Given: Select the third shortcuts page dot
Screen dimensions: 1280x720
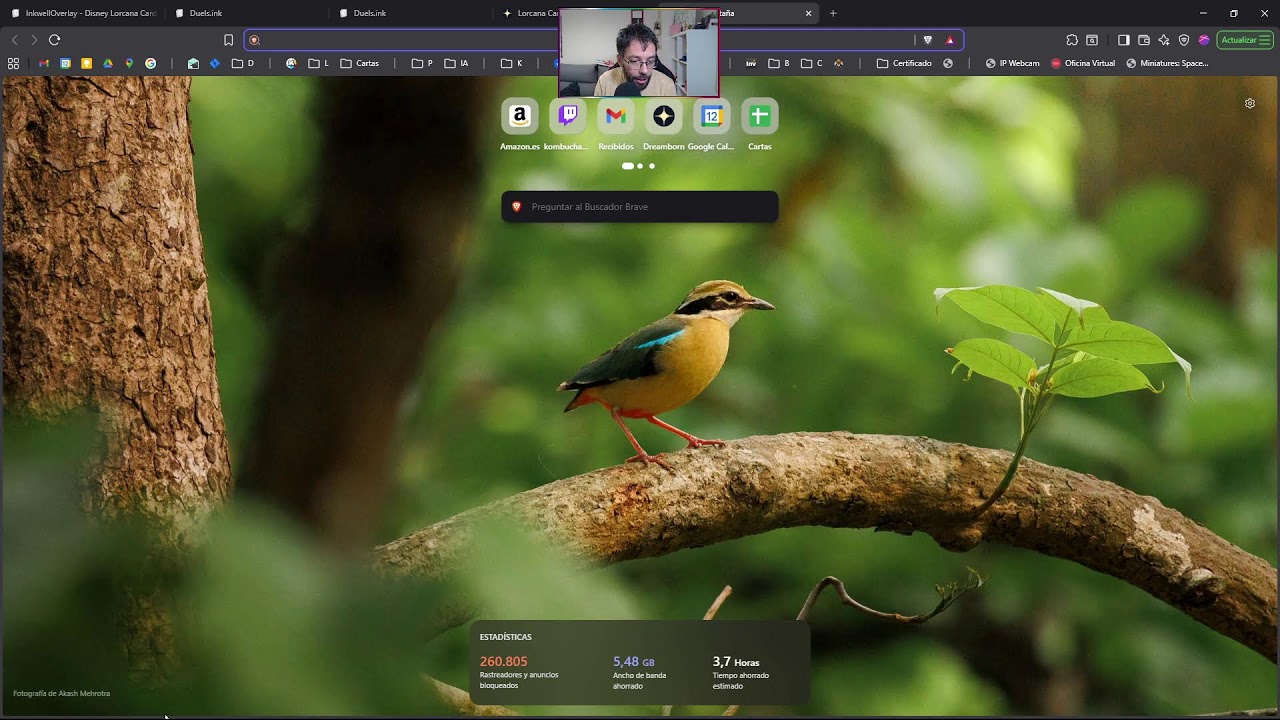Looking at the screenshot, I should pyautogui.click(x=652, y=166).
